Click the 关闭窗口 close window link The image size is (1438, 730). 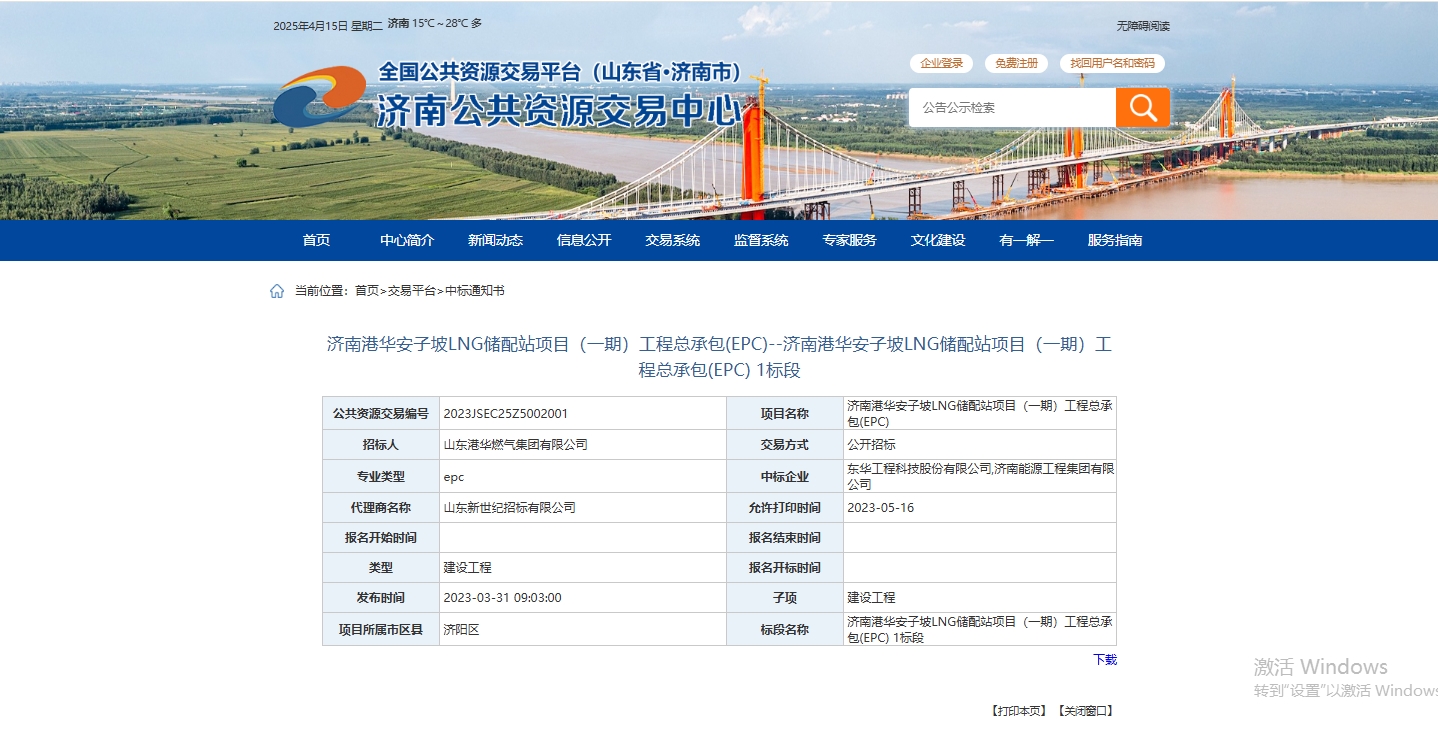1085,711
